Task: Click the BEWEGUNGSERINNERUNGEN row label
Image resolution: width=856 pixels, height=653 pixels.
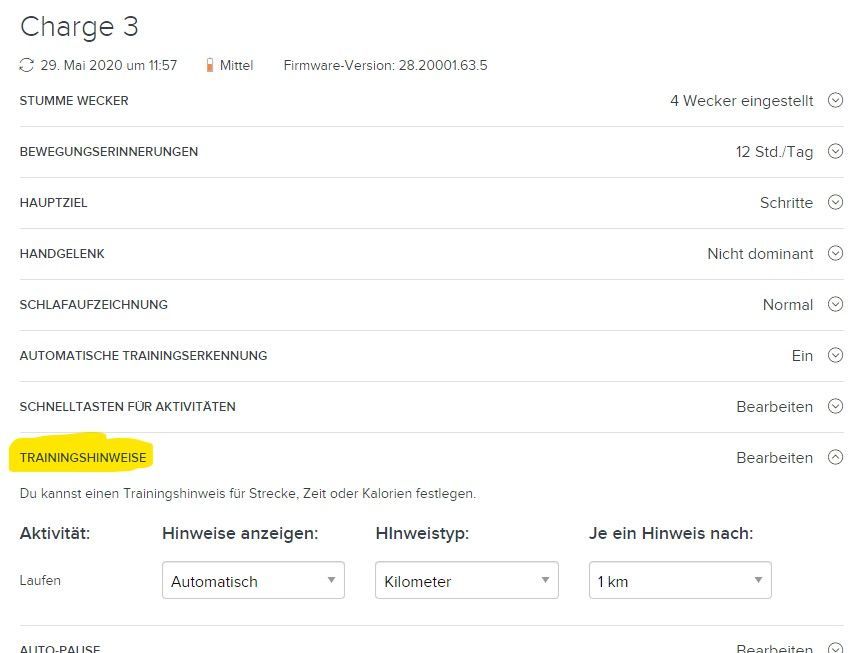Action: 109,152
